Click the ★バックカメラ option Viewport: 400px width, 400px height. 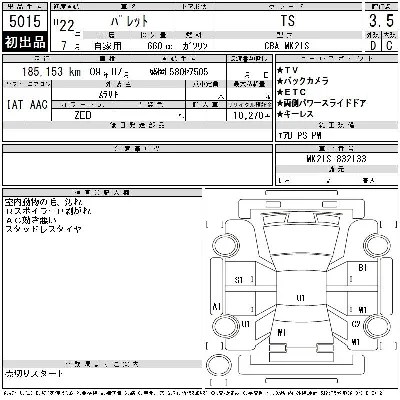tap(303, 81)
